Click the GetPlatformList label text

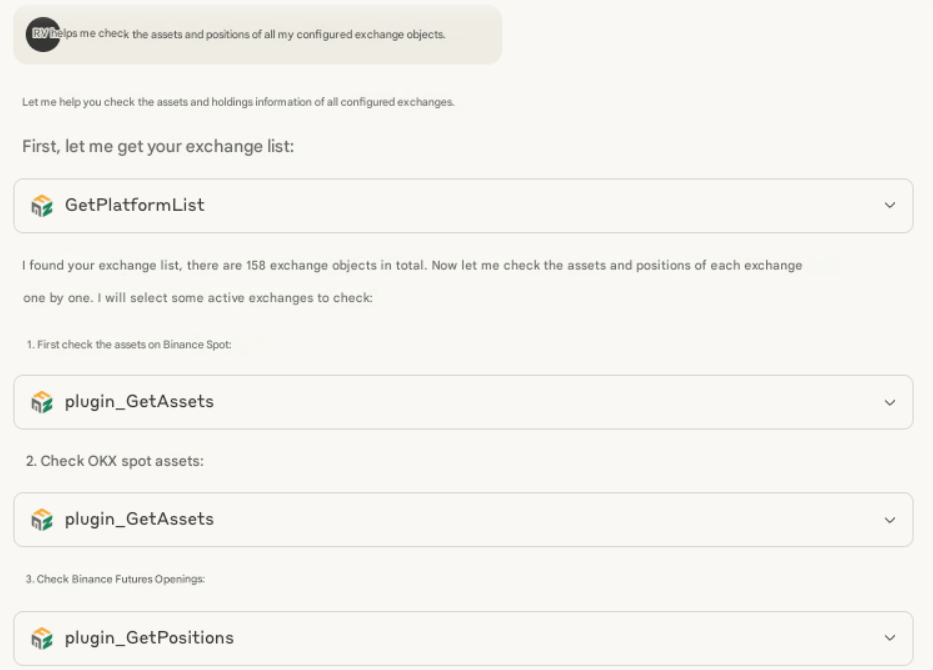pos(134,205)
